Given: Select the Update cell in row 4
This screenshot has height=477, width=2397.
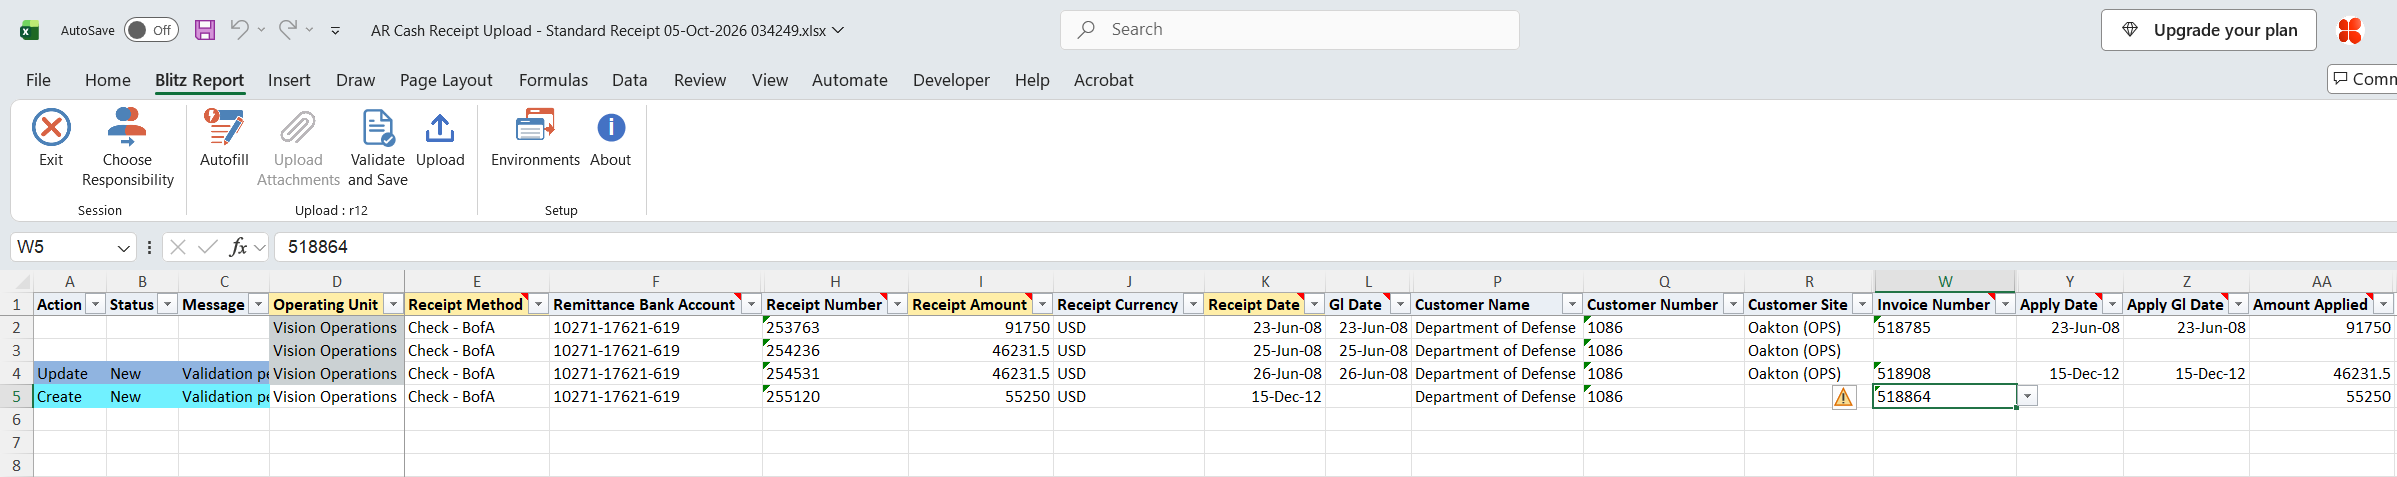Looking at the screenshot, I should (x=70, y=374).
